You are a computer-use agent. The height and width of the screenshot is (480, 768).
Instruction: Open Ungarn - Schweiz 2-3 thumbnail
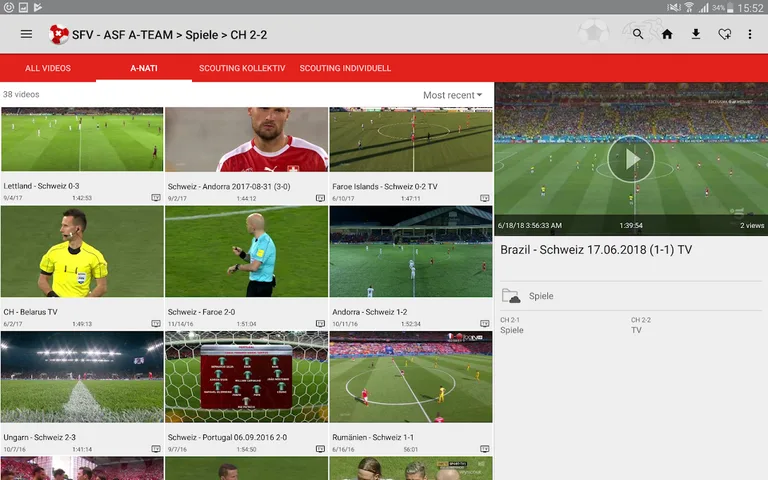[x=82, y=377]
